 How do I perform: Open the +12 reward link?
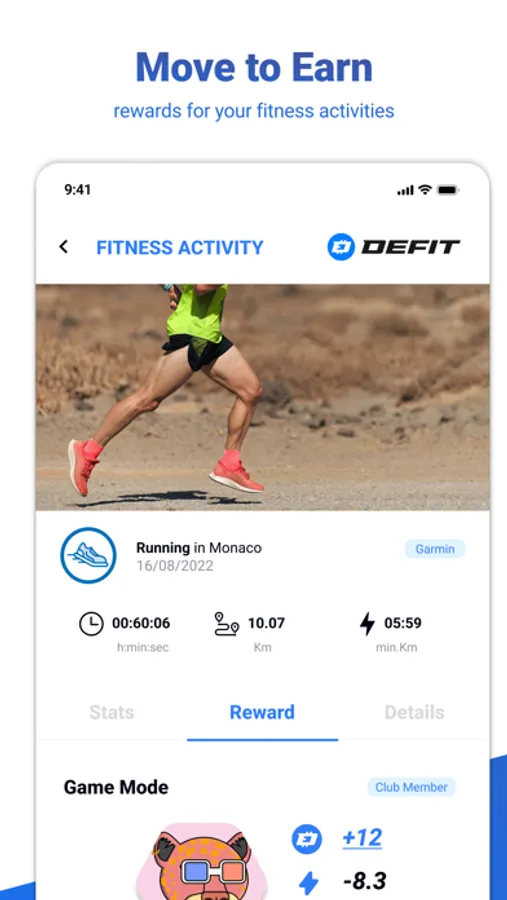click(362, 838)
